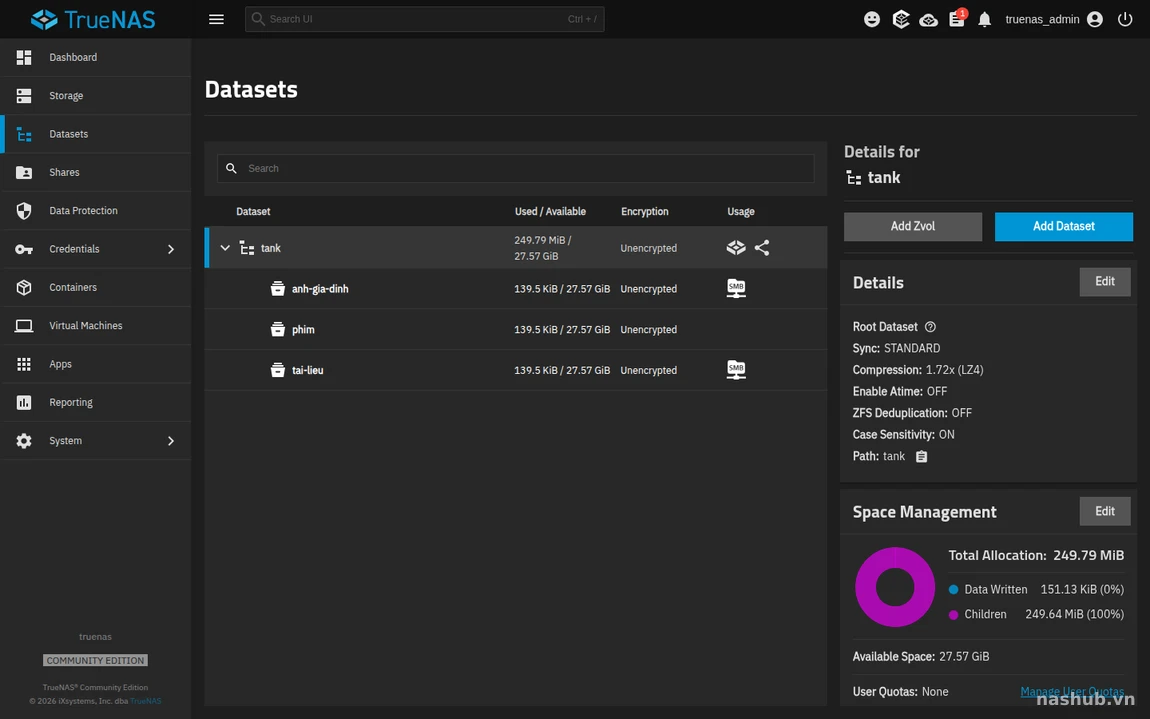
Task: Click the share icon on tank row
Action: pyautogui.click(x=762, y=248)
